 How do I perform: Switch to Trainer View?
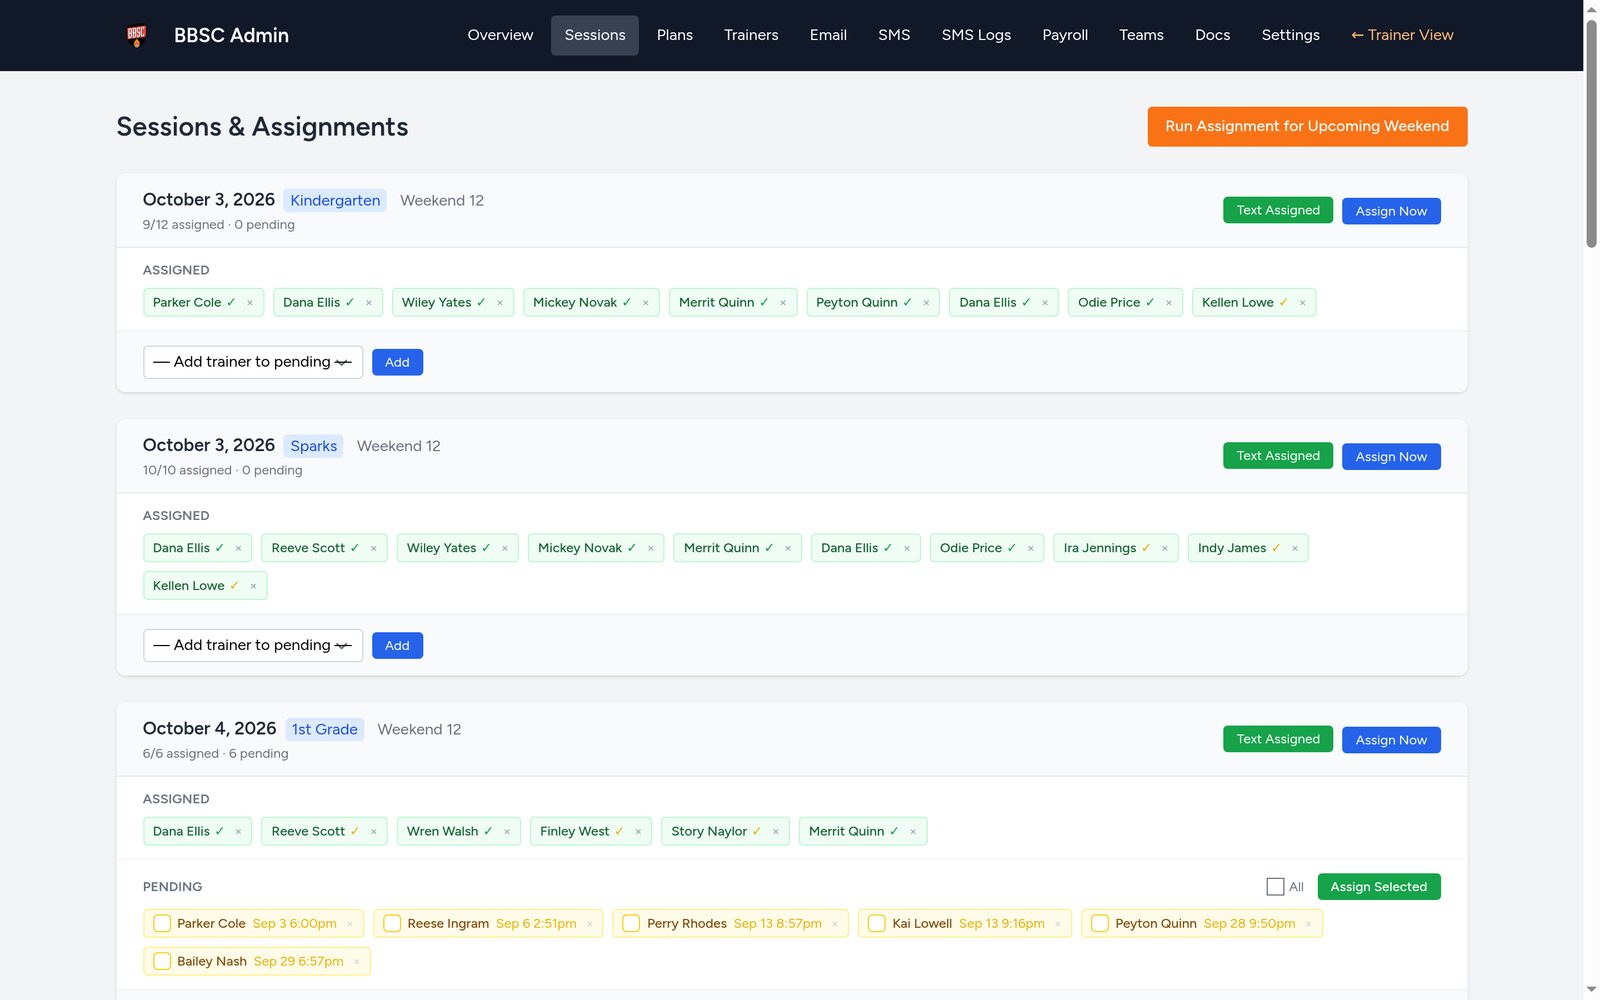coord(1402,35)
